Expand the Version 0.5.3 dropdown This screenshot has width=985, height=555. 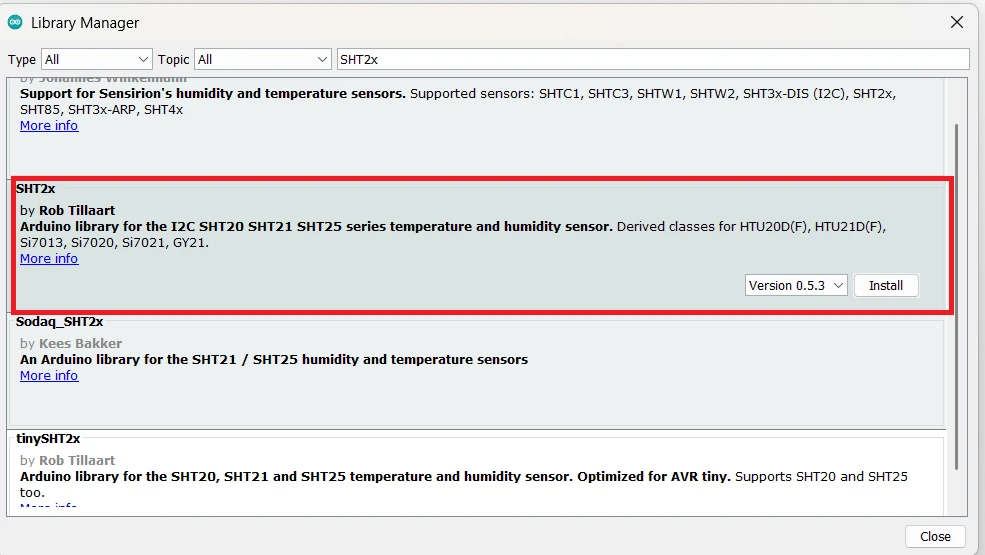(797, 285)
